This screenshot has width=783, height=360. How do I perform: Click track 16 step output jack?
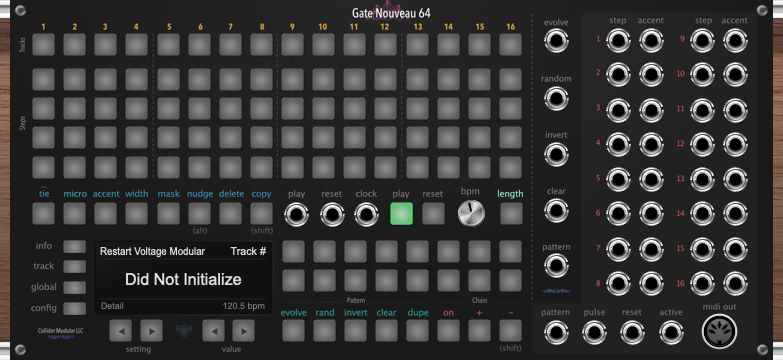click(702, 283)
